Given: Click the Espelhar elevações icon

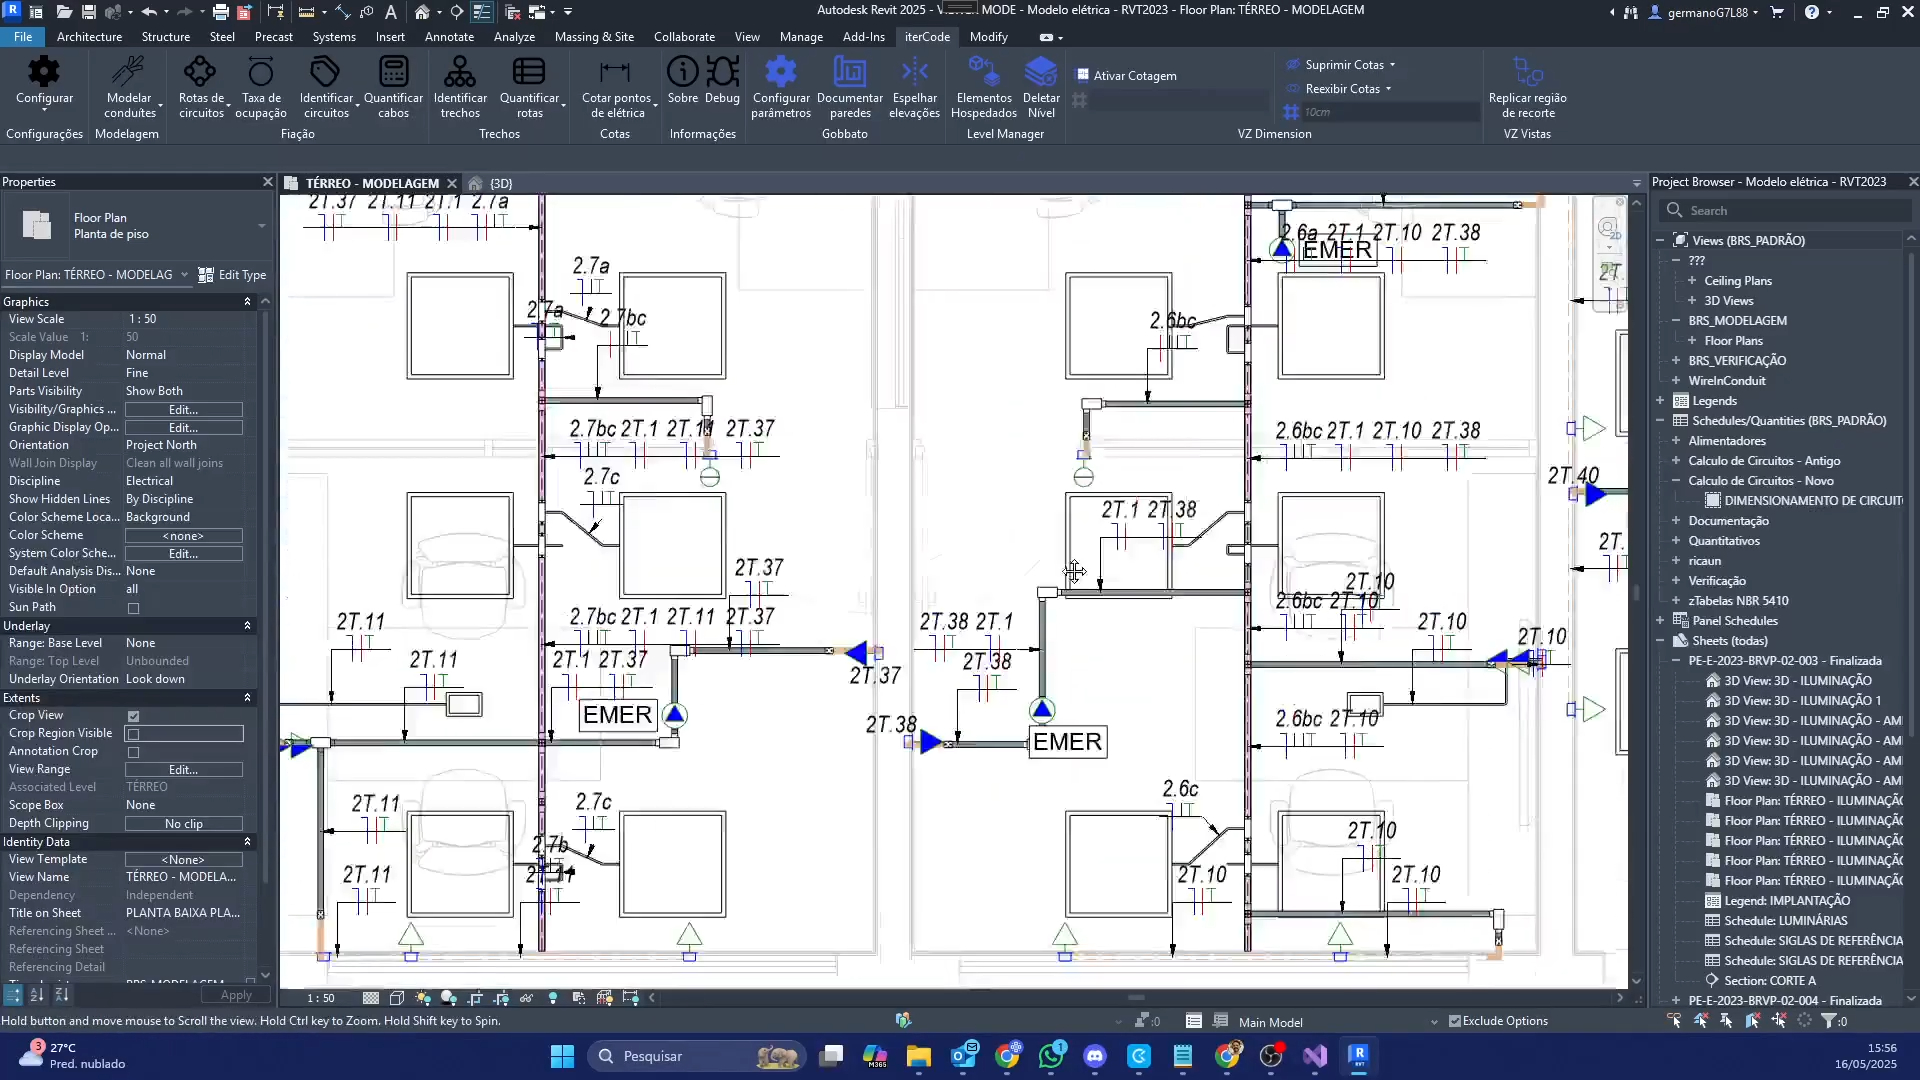Looking at the screenshot, I should 914,72.
